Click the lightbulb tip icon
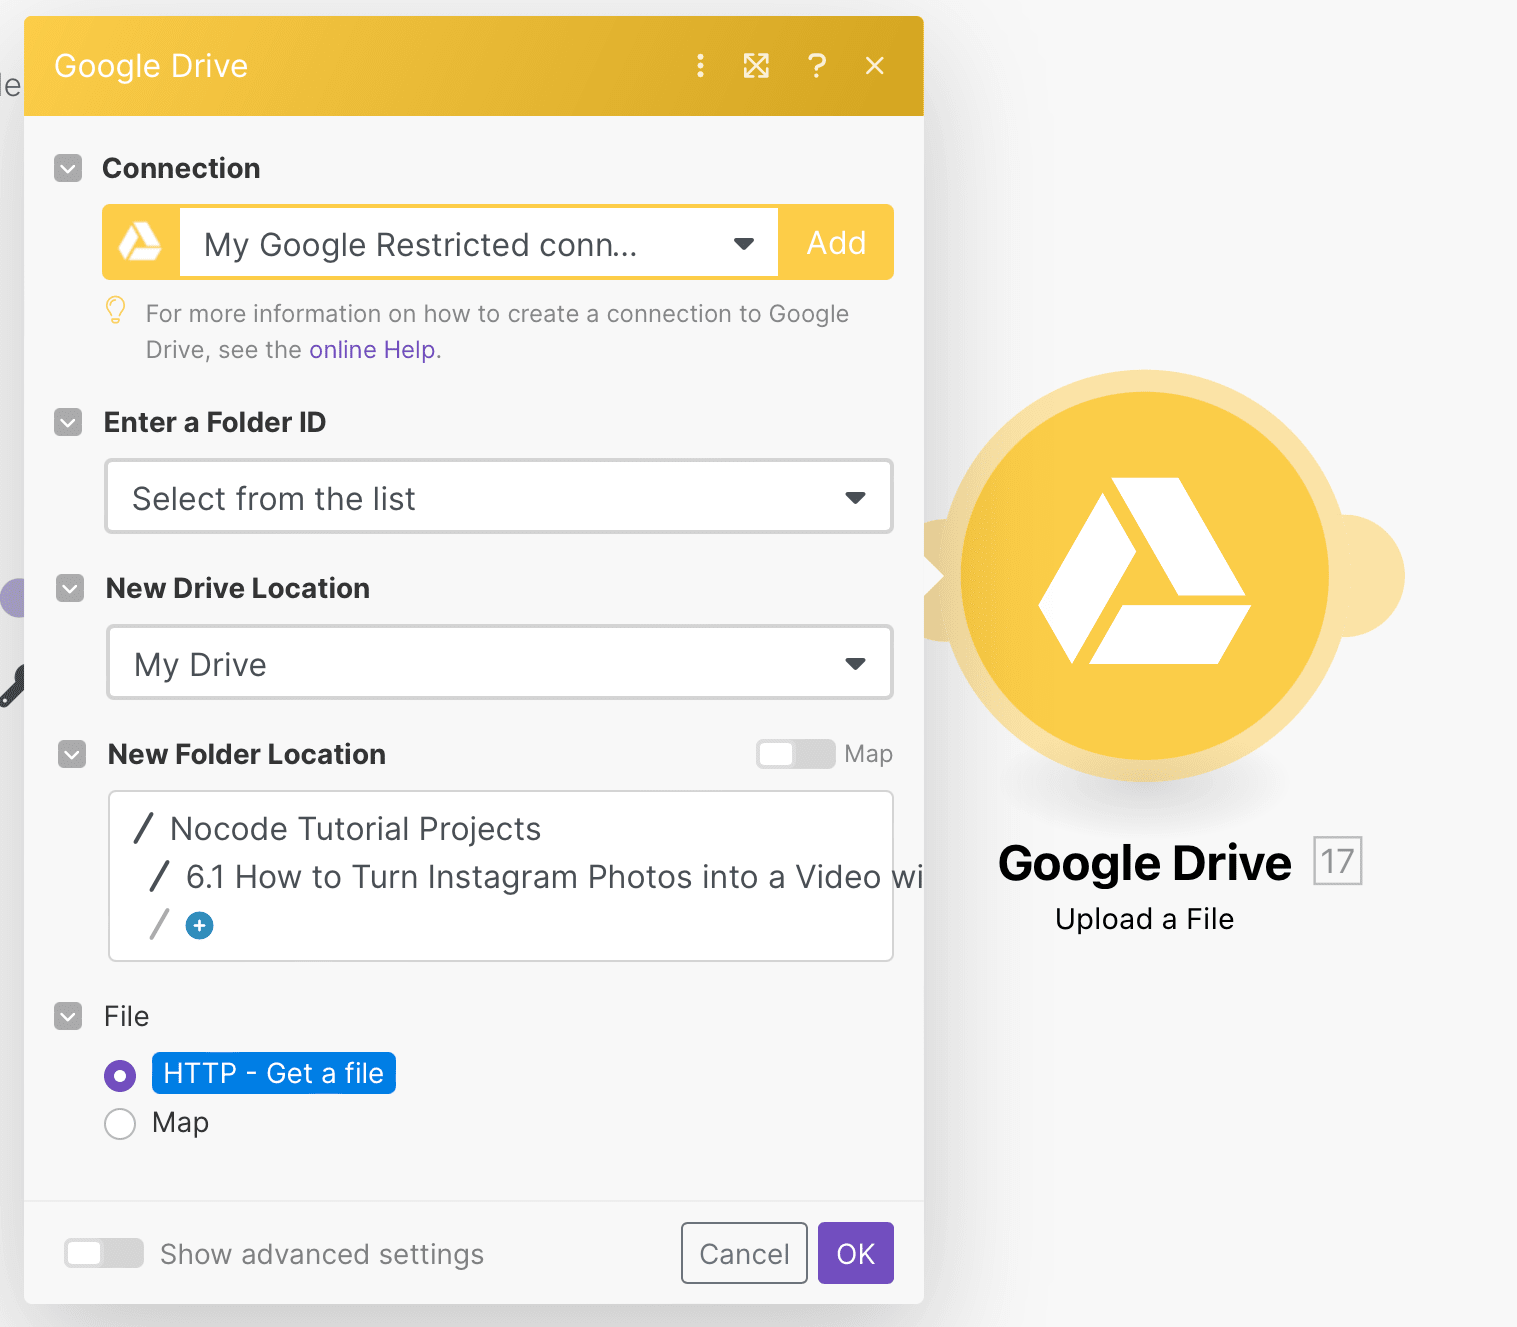Image resolution: width=1517 pixels, height=1327 pixels. pyautogui.click(x=116, y=311)
